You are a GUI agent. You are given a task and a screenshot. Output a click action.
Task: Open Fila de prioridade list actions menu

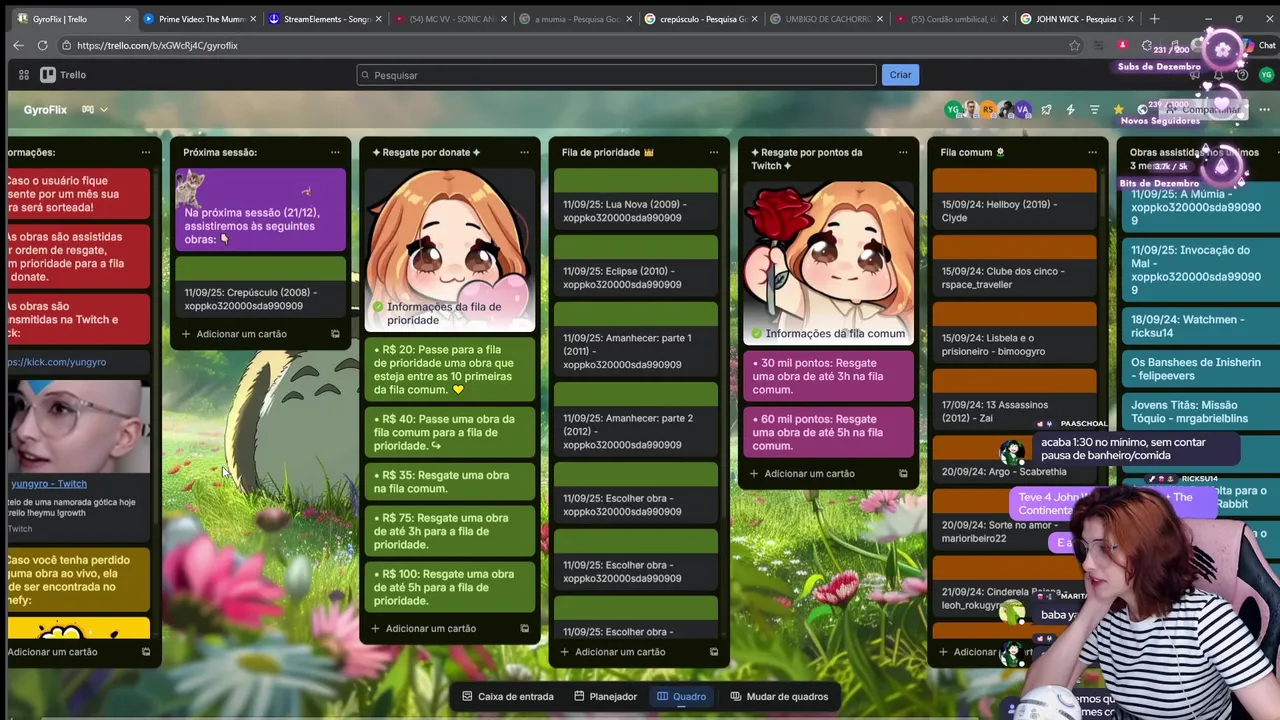pyautogui.click(x=713, y=152)
